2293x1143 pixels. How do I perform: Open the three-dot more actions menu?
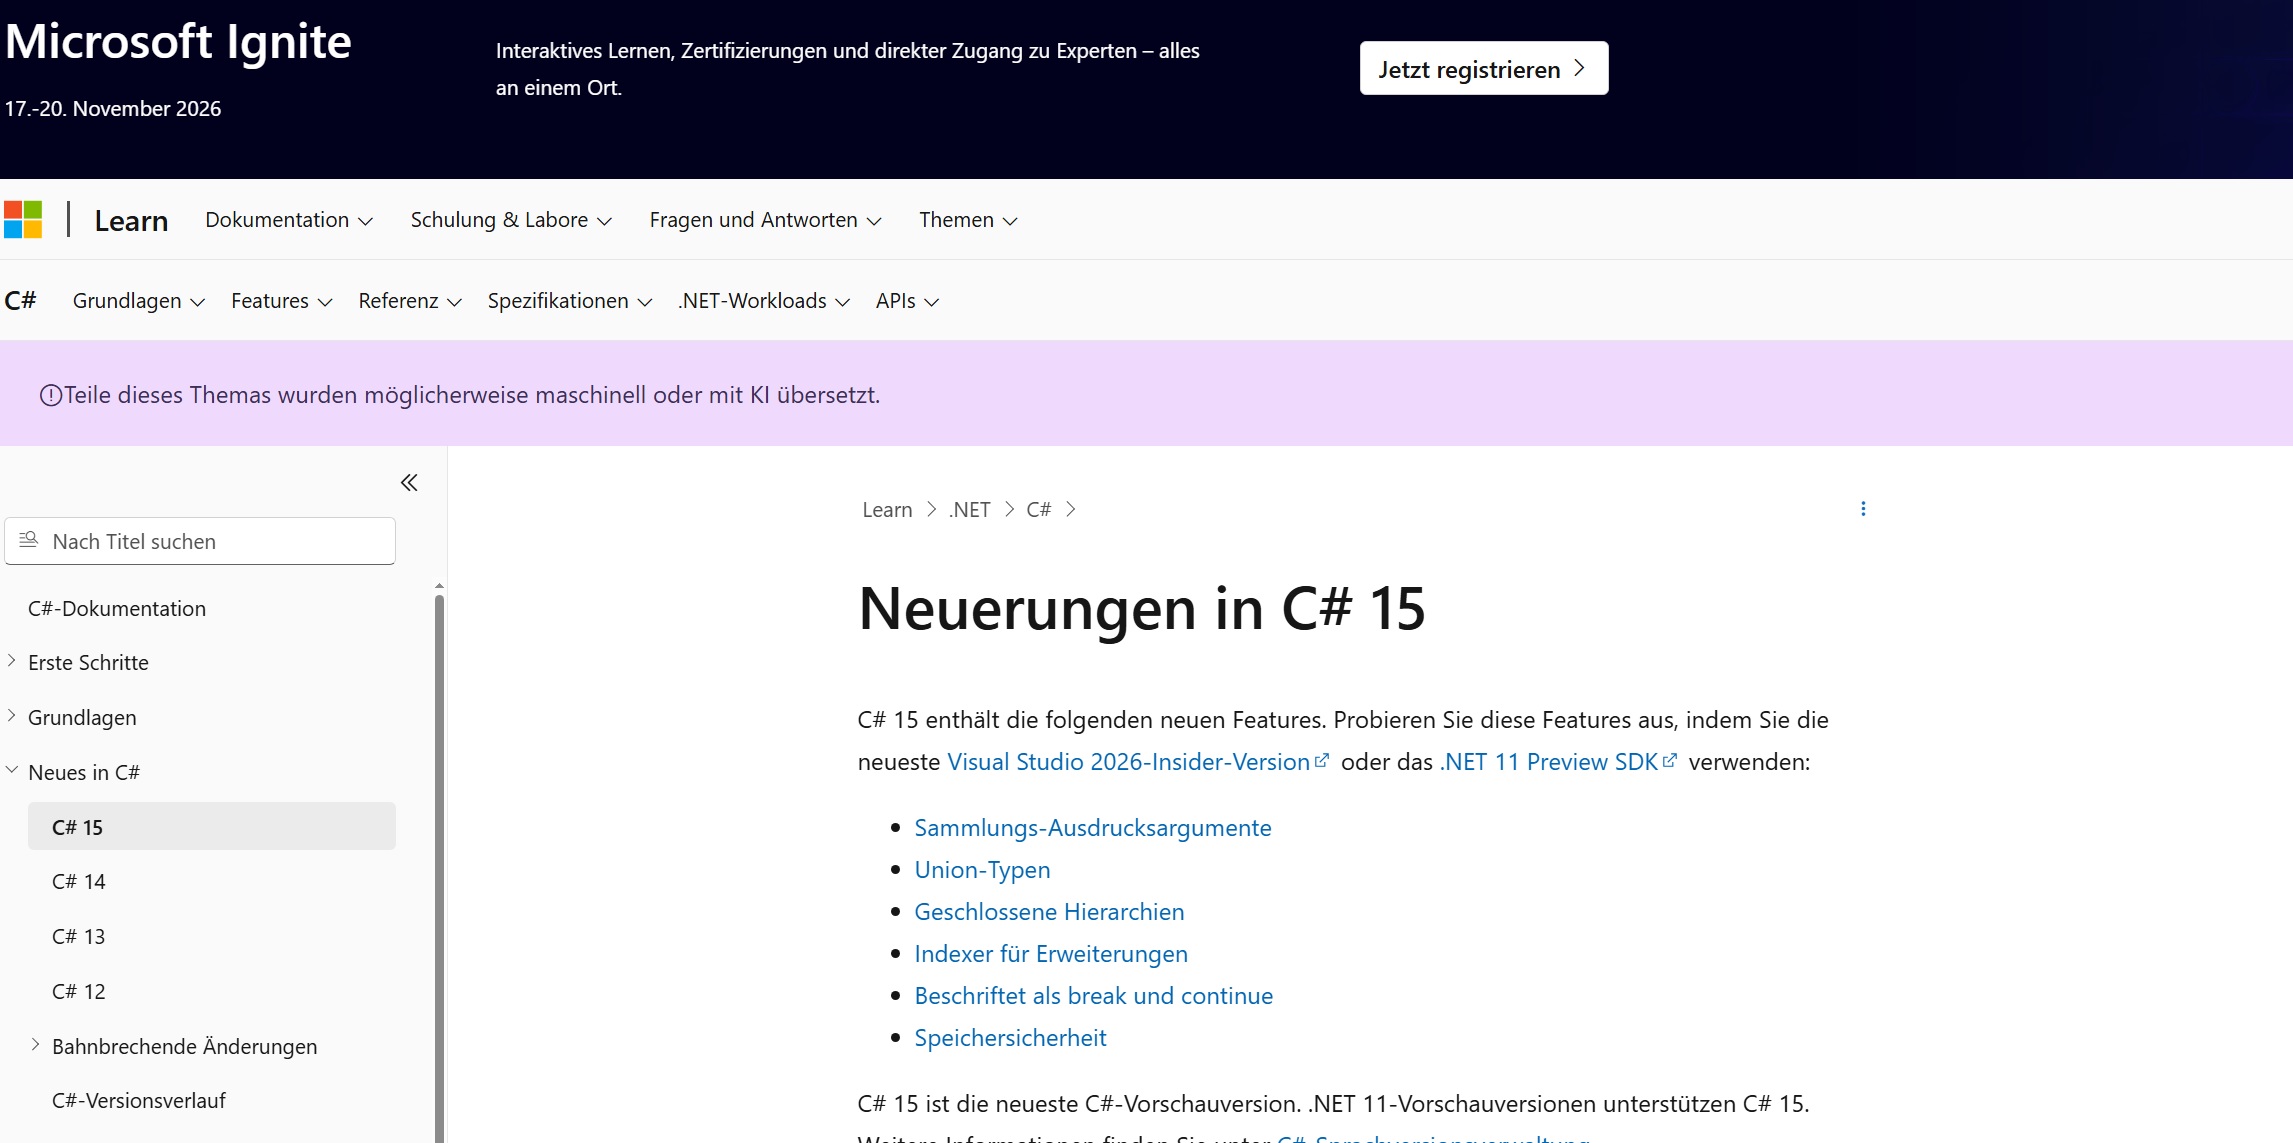(x=1863, y=509)
